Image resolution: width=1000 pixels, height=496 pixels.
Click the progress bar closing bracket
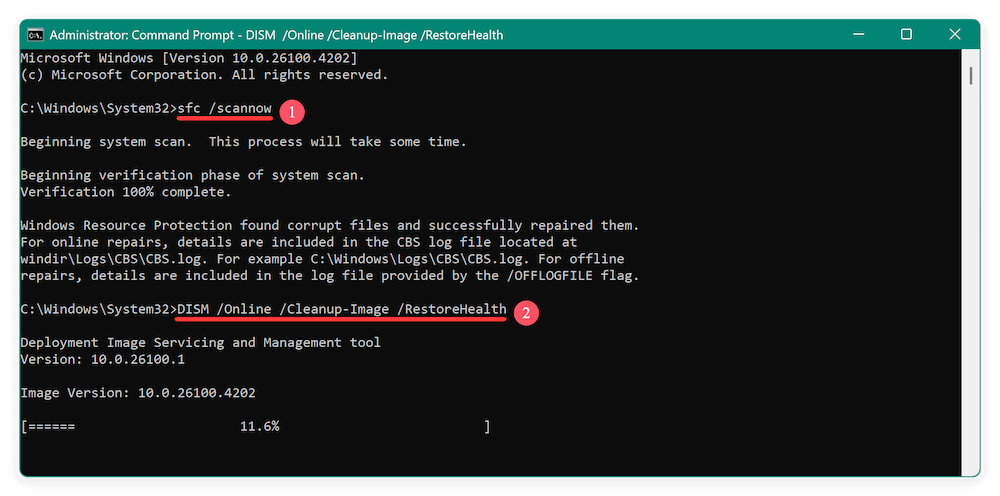pyautogui.click(x=487, y=427)
